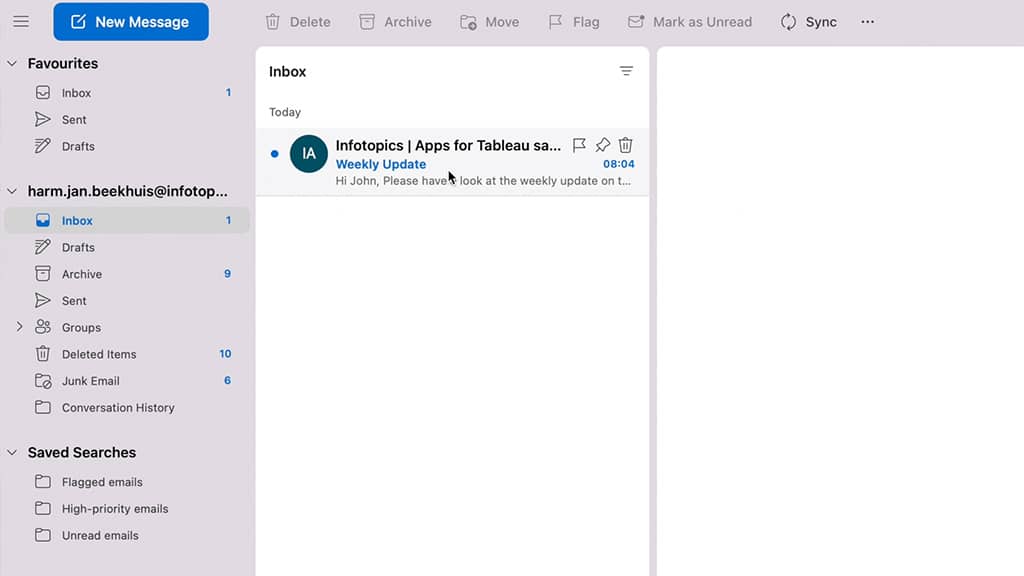This screenshot has width=1024, height=576.
Task: Collapse the Saved Searches section
Action: (x=12, y=452)
